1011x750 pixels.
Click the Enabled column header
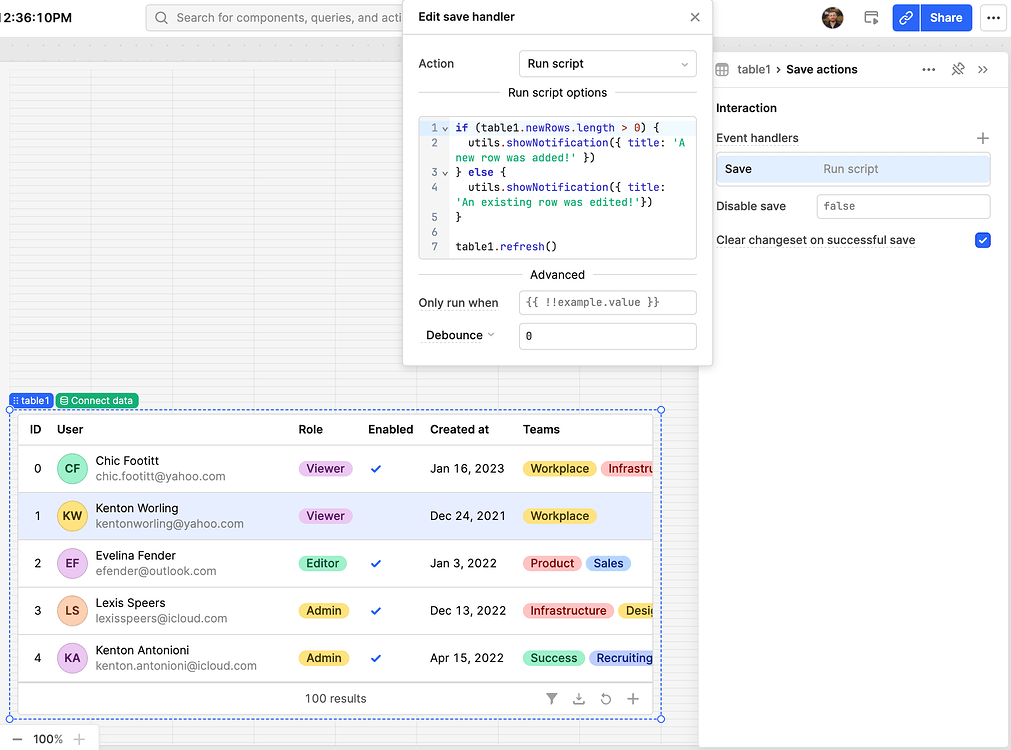(x=390, y=429)
